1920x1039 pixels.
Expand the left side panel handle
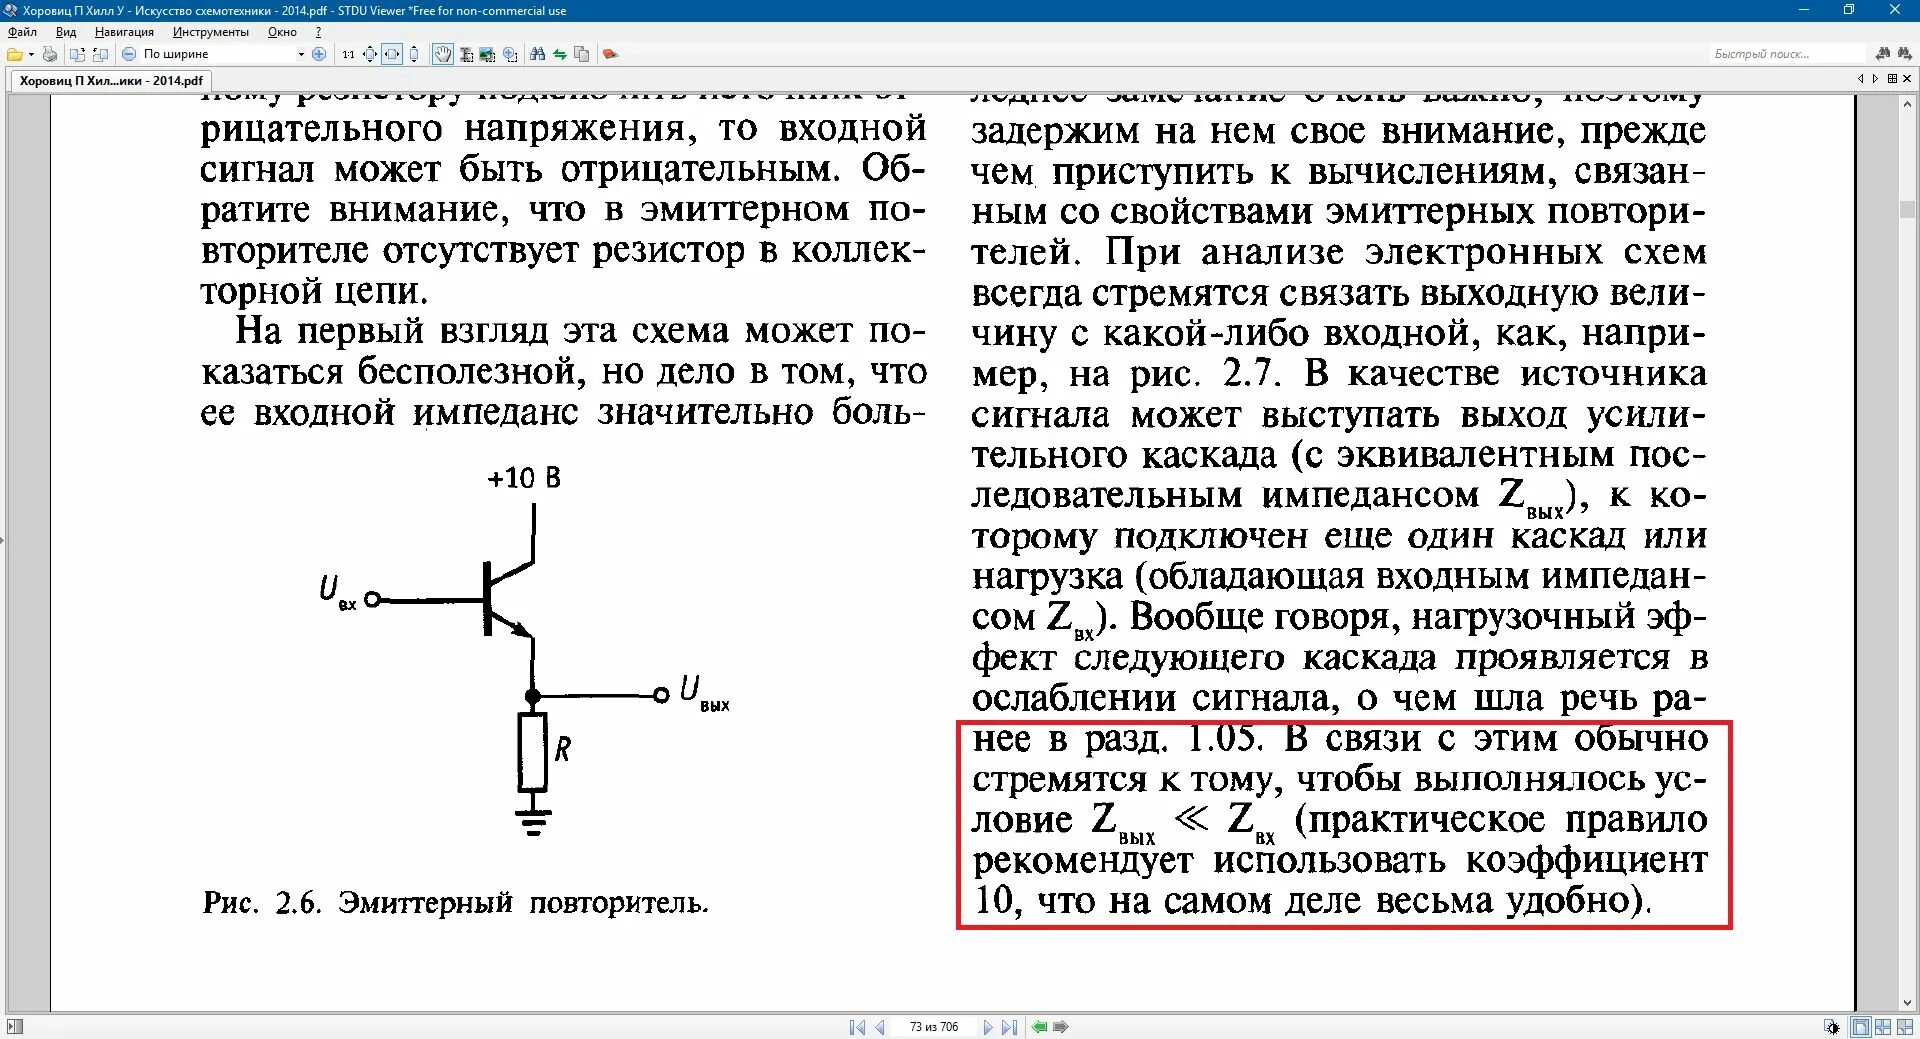click(3, 540)
